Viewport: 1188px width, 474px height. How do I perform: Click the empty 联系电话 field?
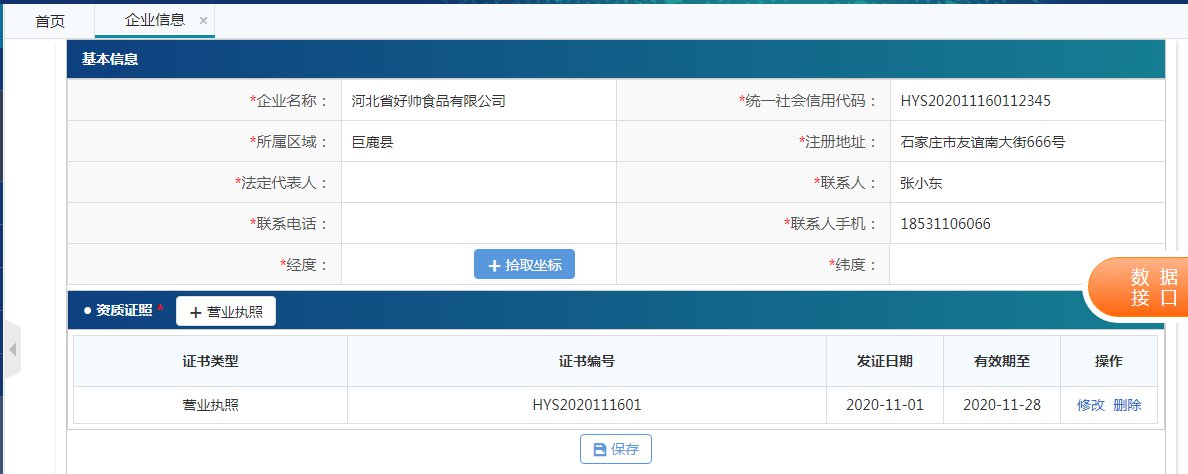(x=478, y=223)
